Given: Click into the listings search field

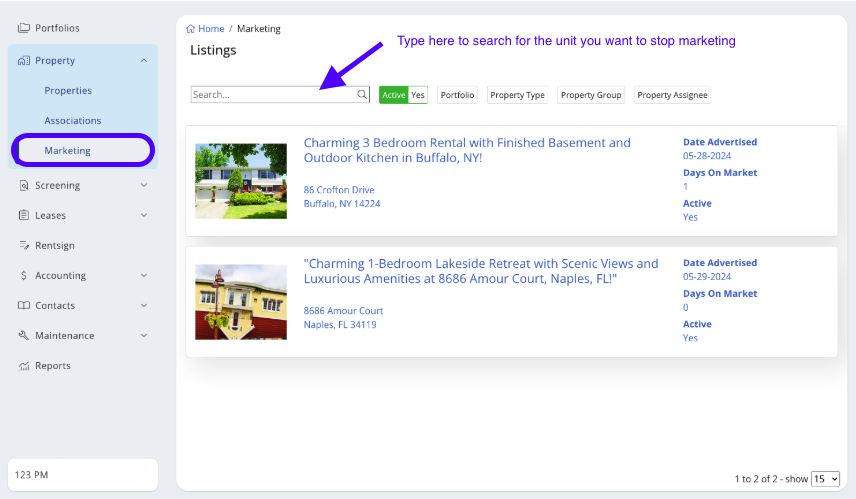Looking at the screenshot, I should click(273, 95).
